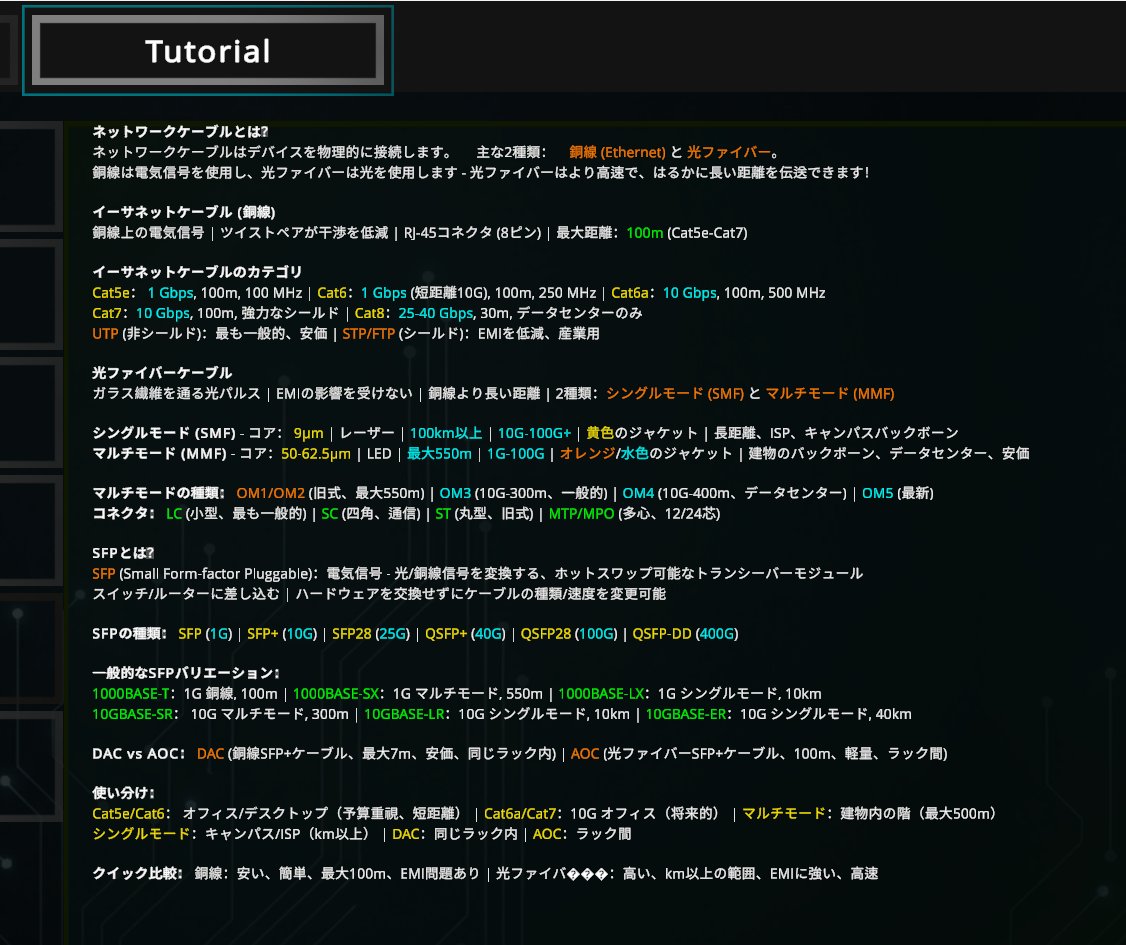Click the heading 'SFPとは?'

coord(123,553)
